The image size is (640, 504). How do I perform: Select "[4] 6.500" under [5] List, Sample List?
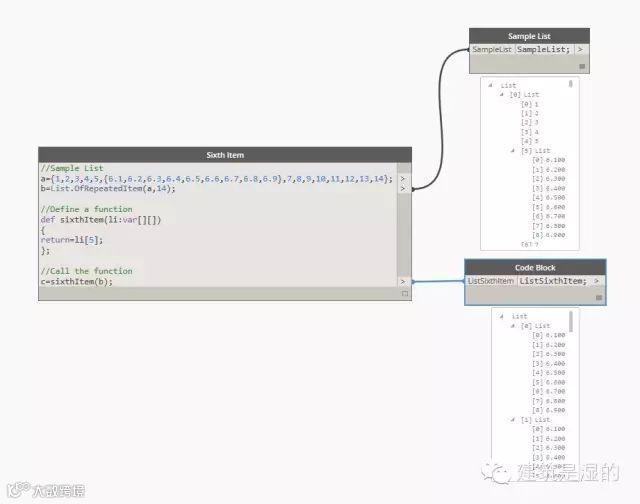click(x=549, y=198)
